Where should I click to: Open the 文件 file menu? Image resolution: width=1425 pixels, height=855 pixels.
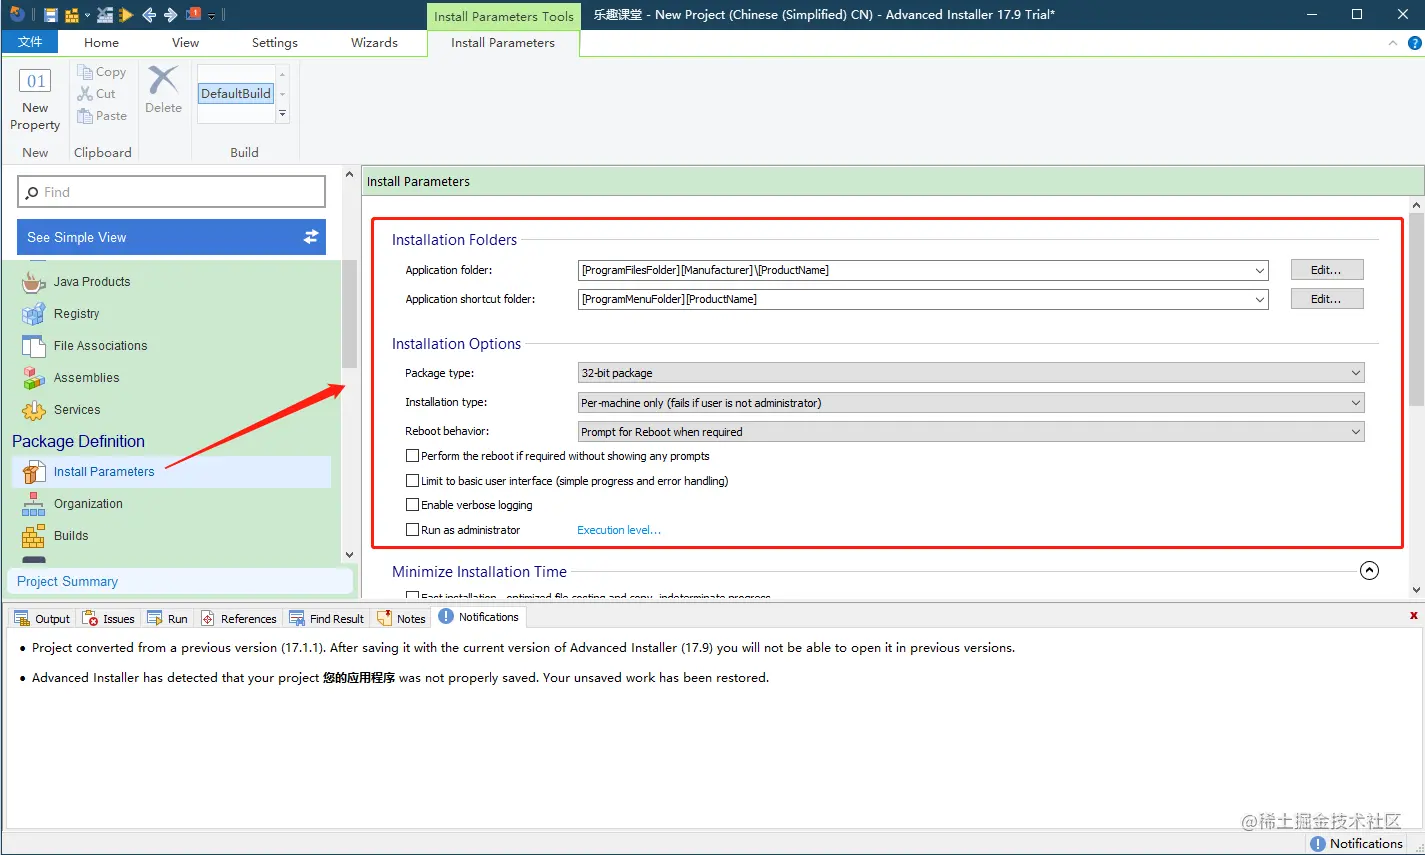point(30,42)
